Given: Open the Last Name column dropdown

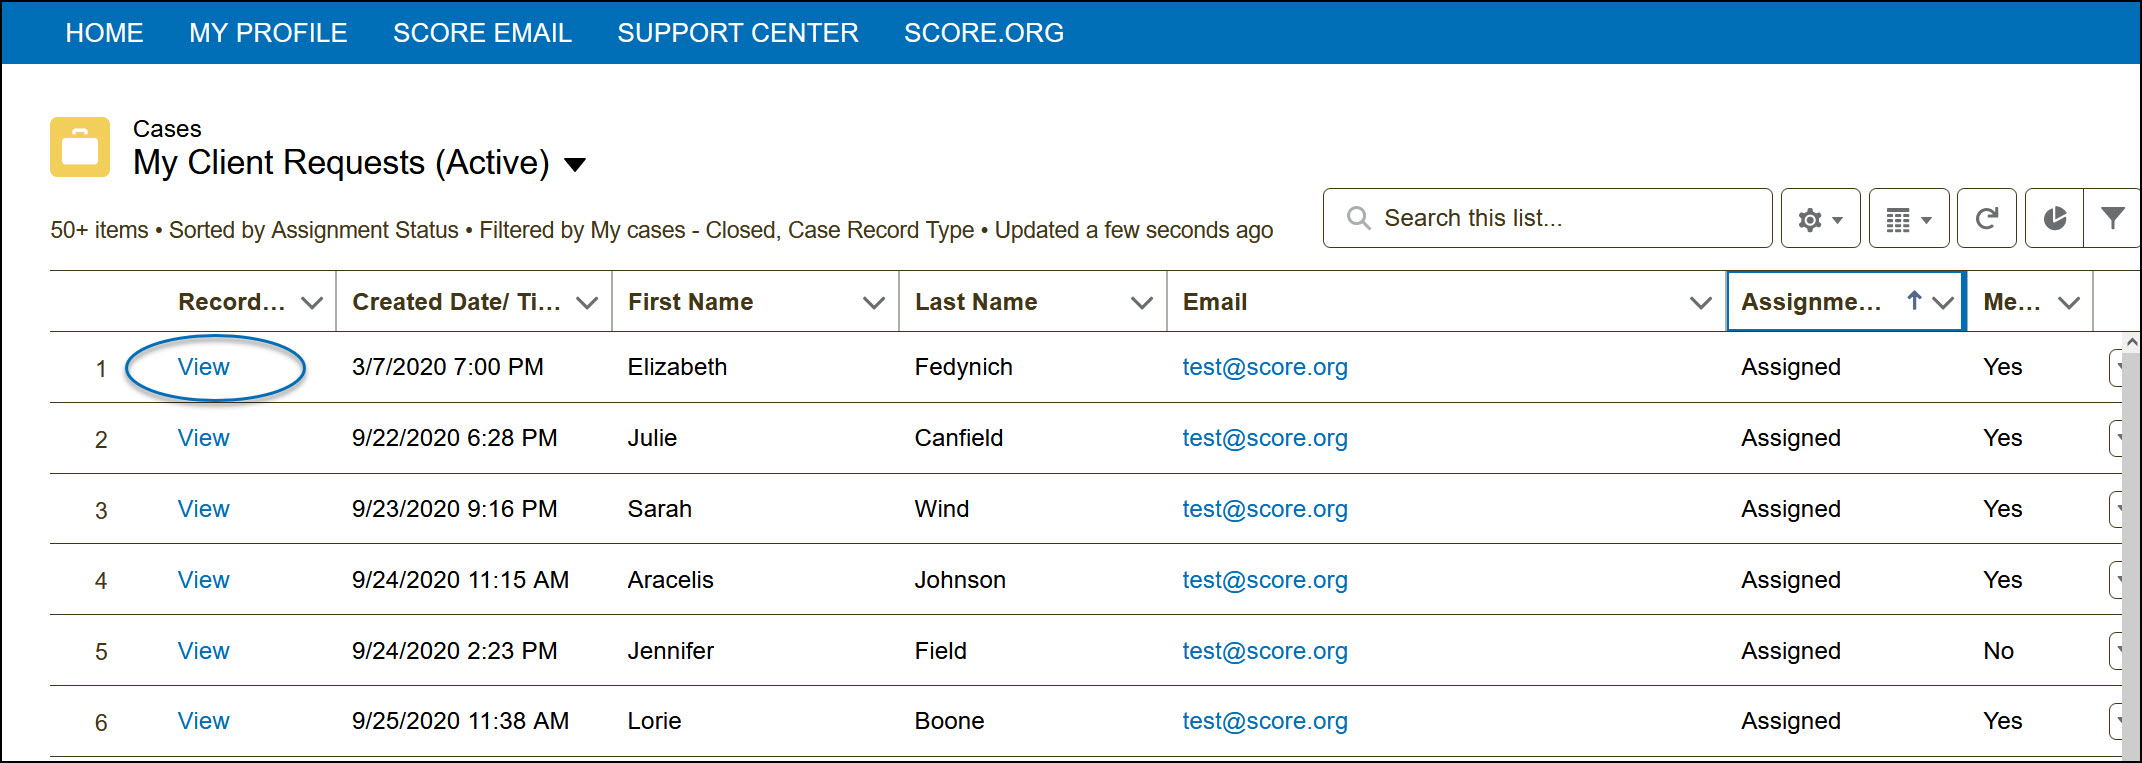Looking at the screenshot, I should coord(1141,302).
